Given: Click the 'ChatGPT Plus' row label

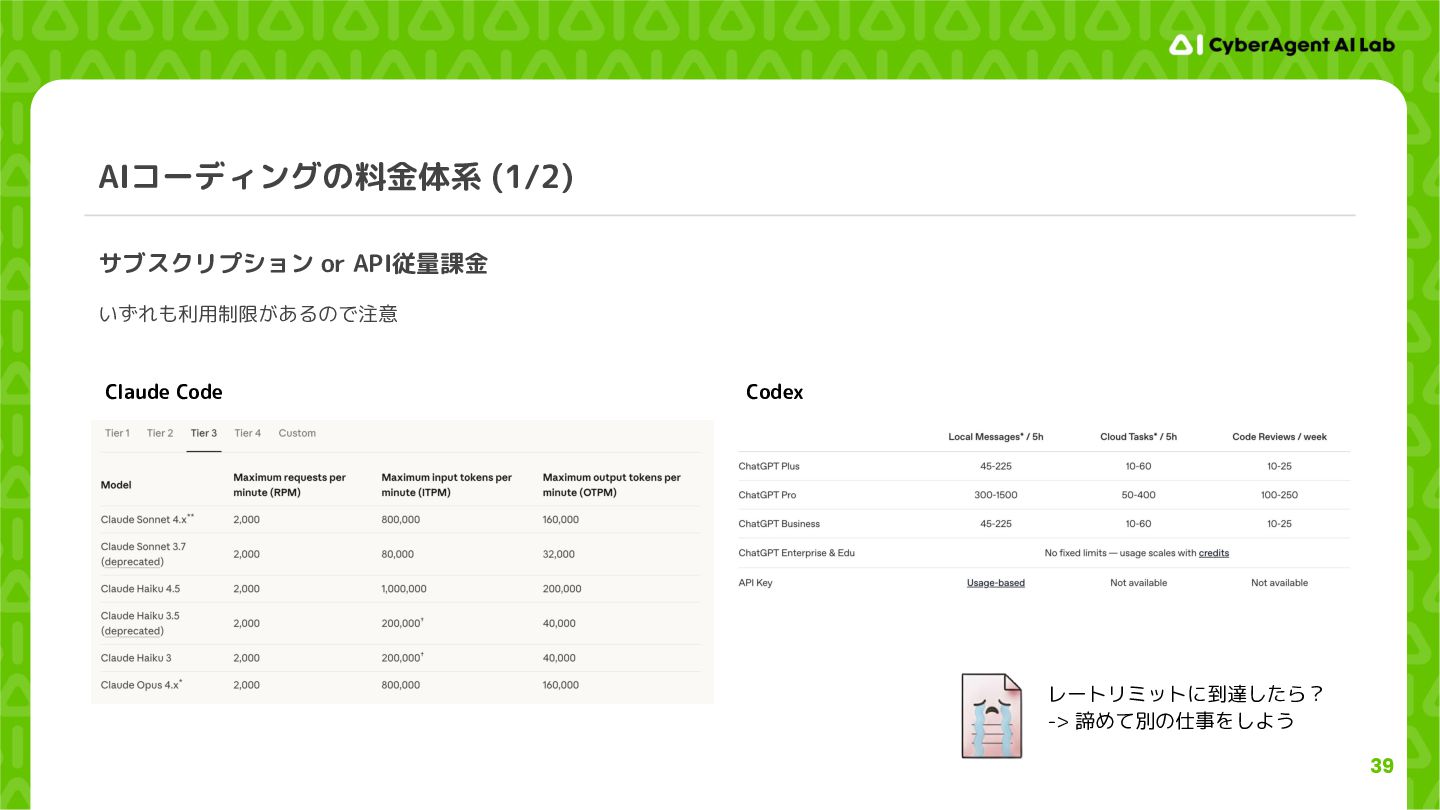Looking at the screenshot, I should (769, 466).
